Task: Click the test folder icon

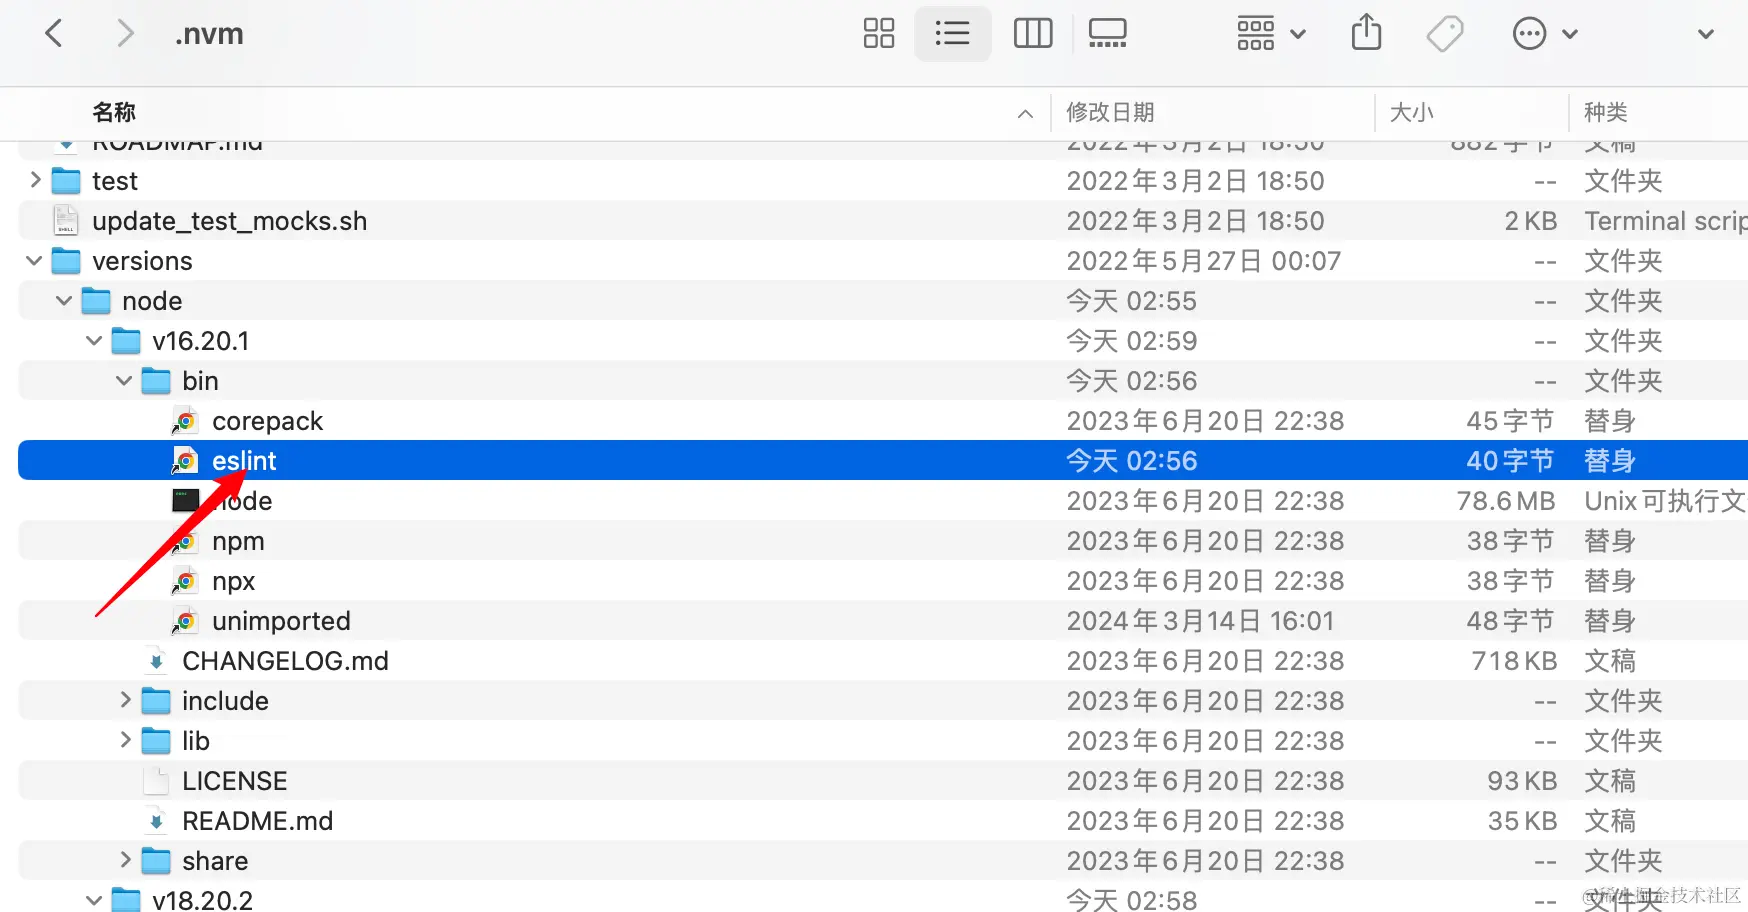Action: pyautogui.click(x=66, y=181)
